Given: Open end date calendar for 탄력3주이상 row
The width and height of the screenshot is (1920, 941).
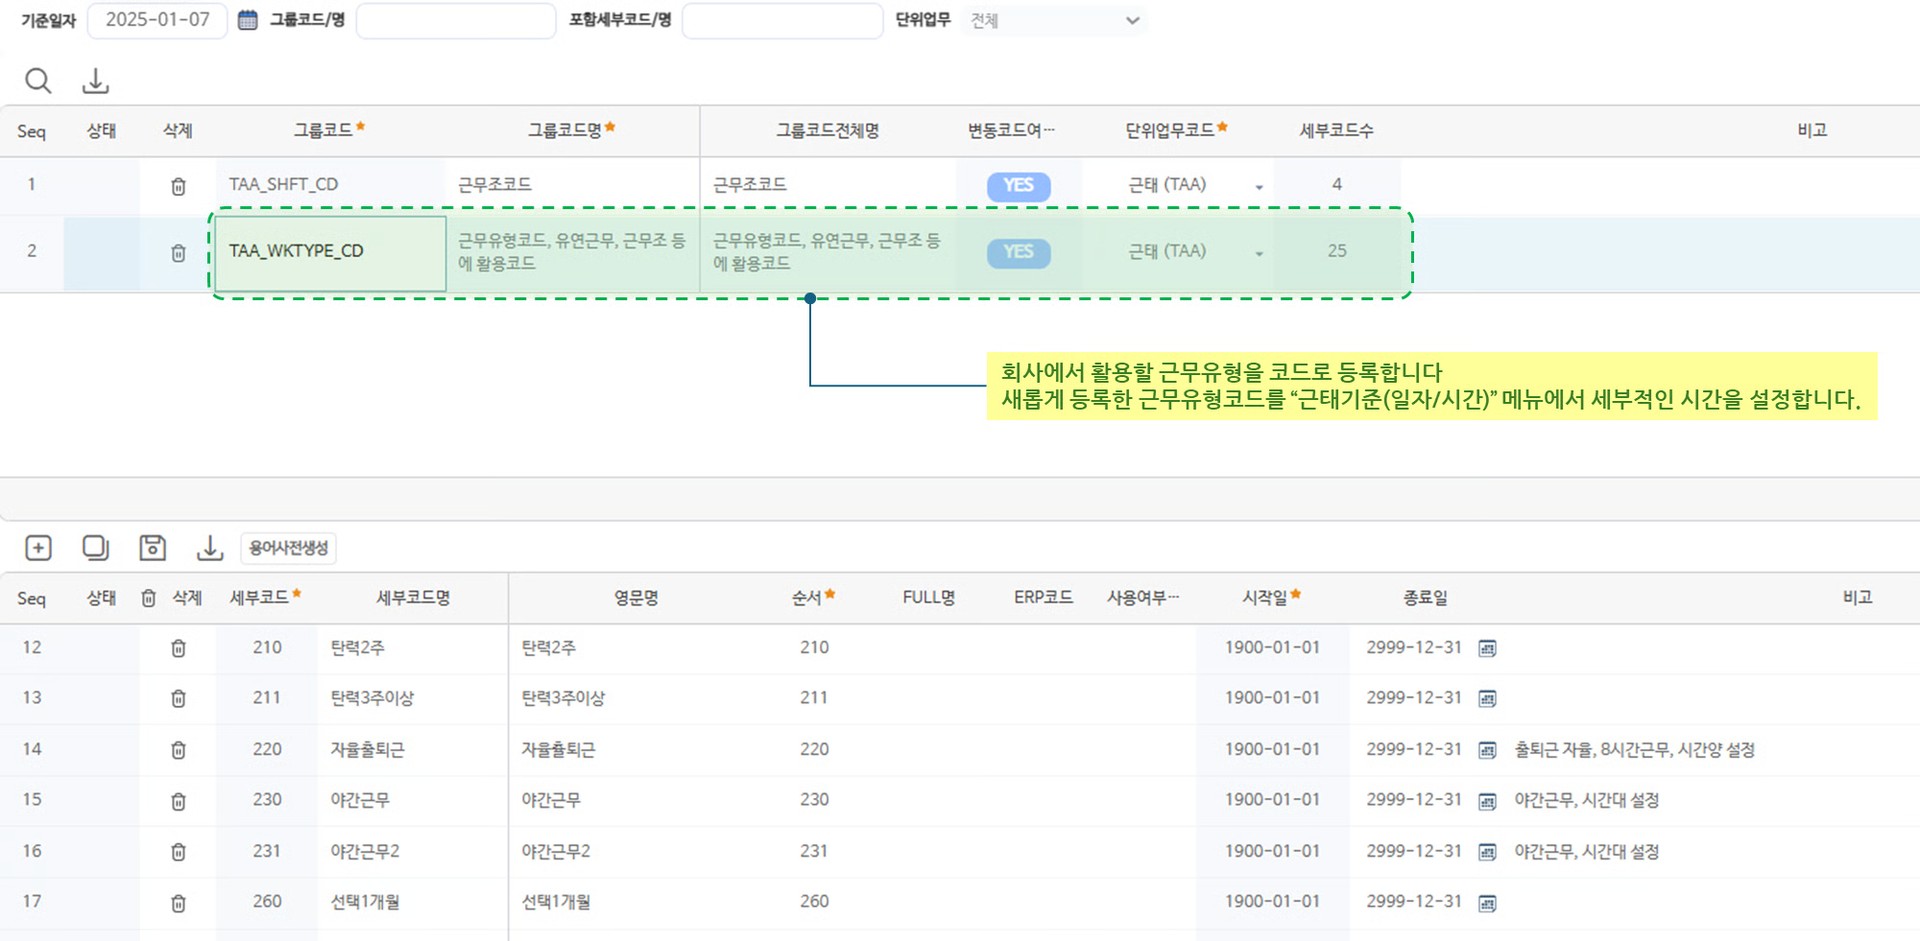Looking at the screenshot, I should coord(1487,698).
